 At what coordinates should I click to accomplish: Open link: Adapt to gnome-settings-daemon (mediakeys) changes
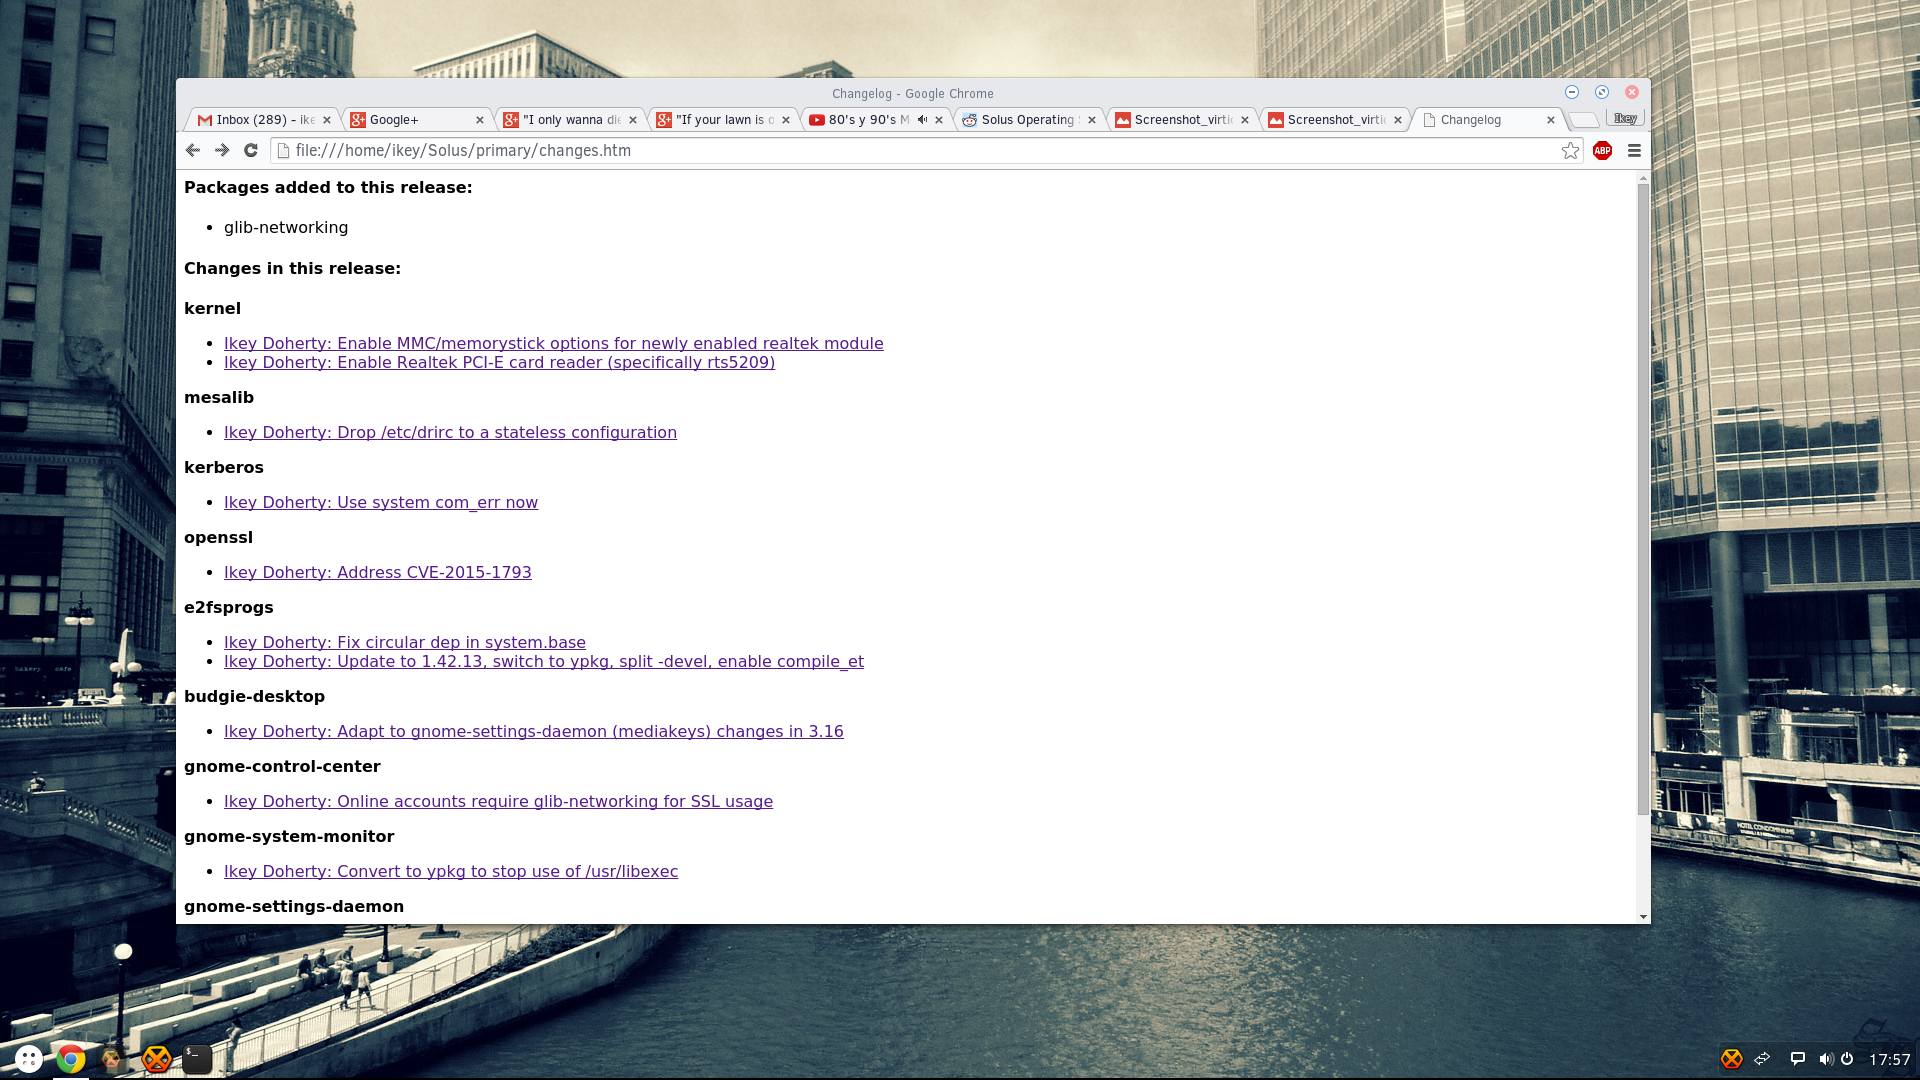(533, 731)
